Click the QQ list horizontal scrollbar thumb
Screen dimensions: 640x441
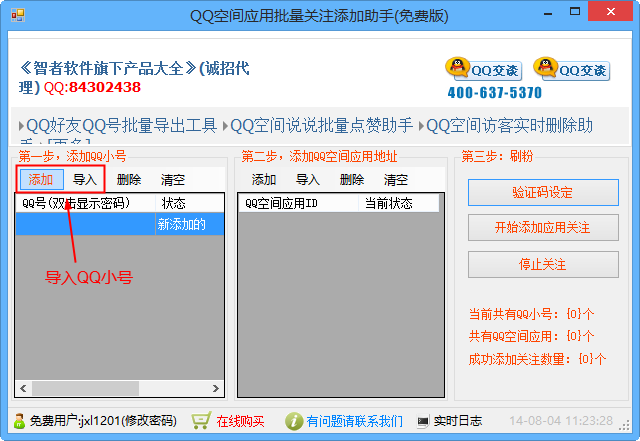85,388
